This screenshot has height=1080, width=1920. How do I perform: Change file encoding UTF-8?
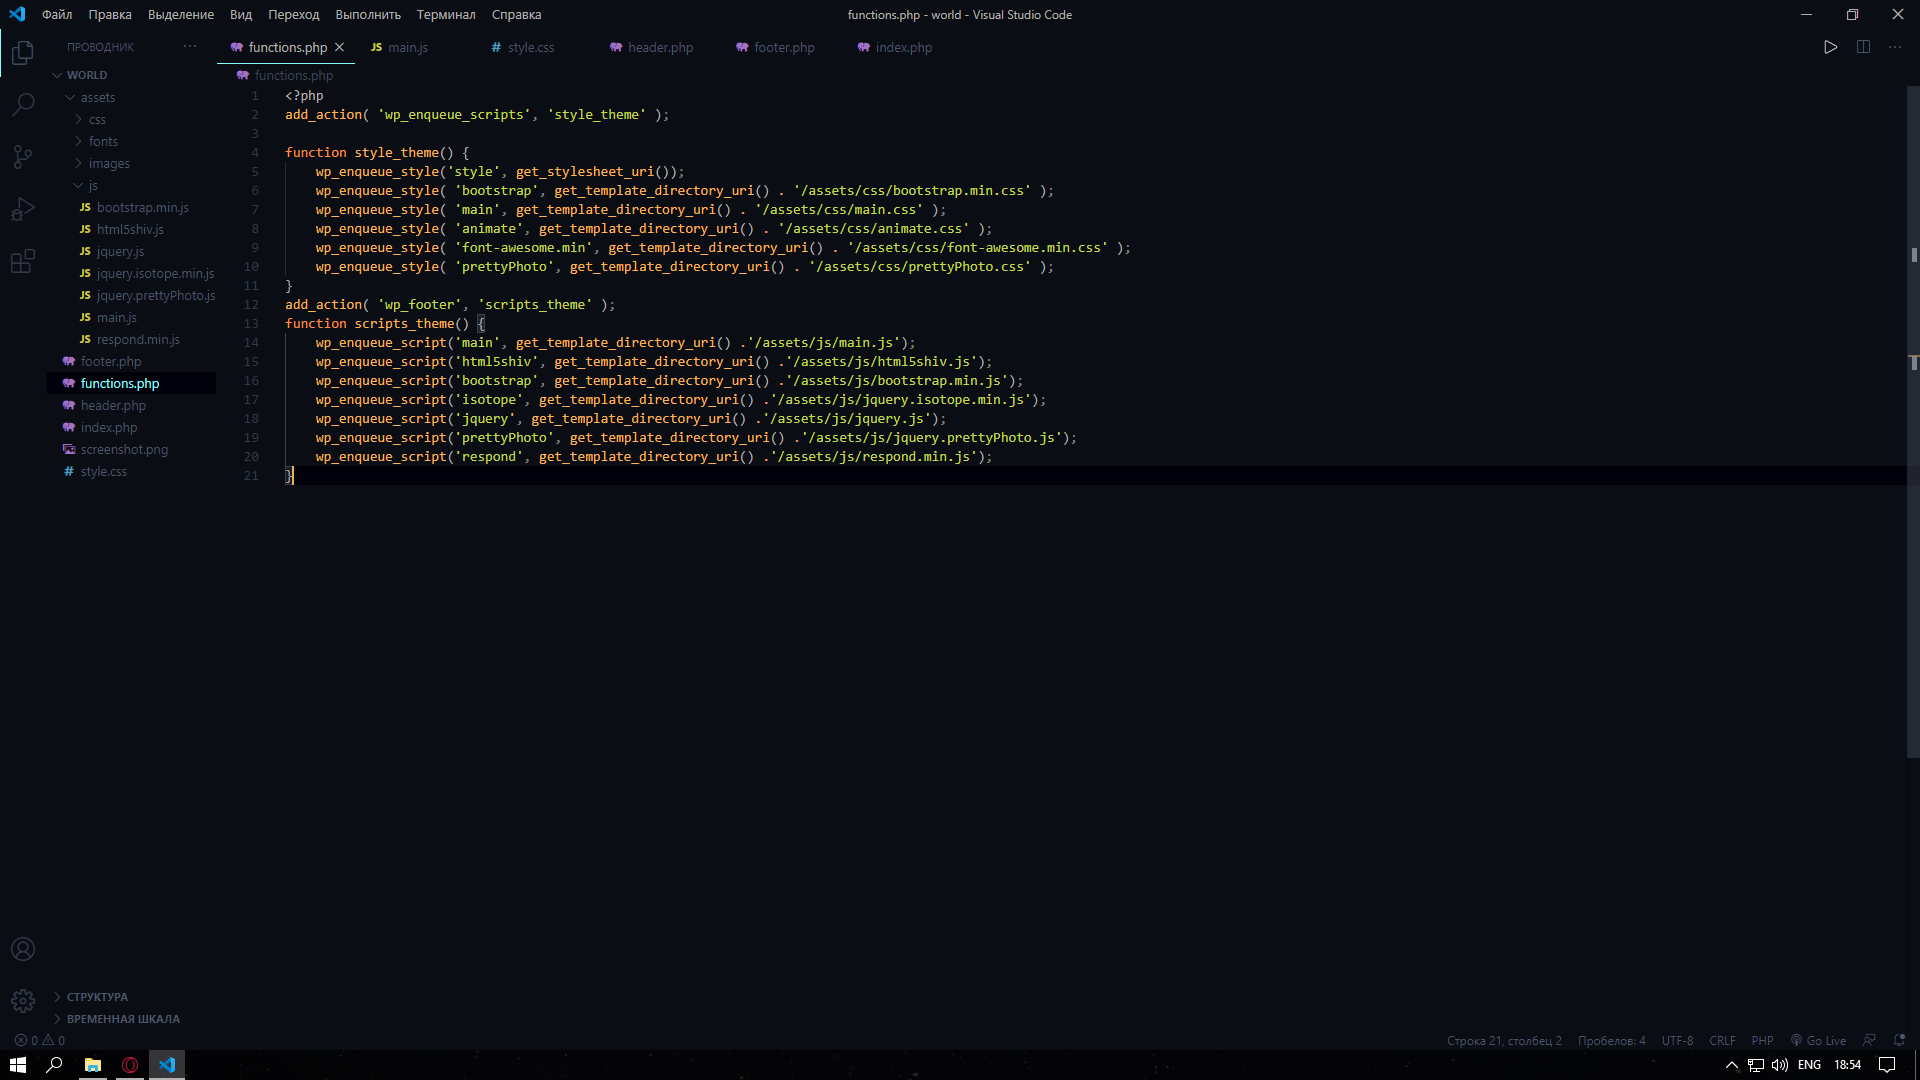pos(1677,1040)
